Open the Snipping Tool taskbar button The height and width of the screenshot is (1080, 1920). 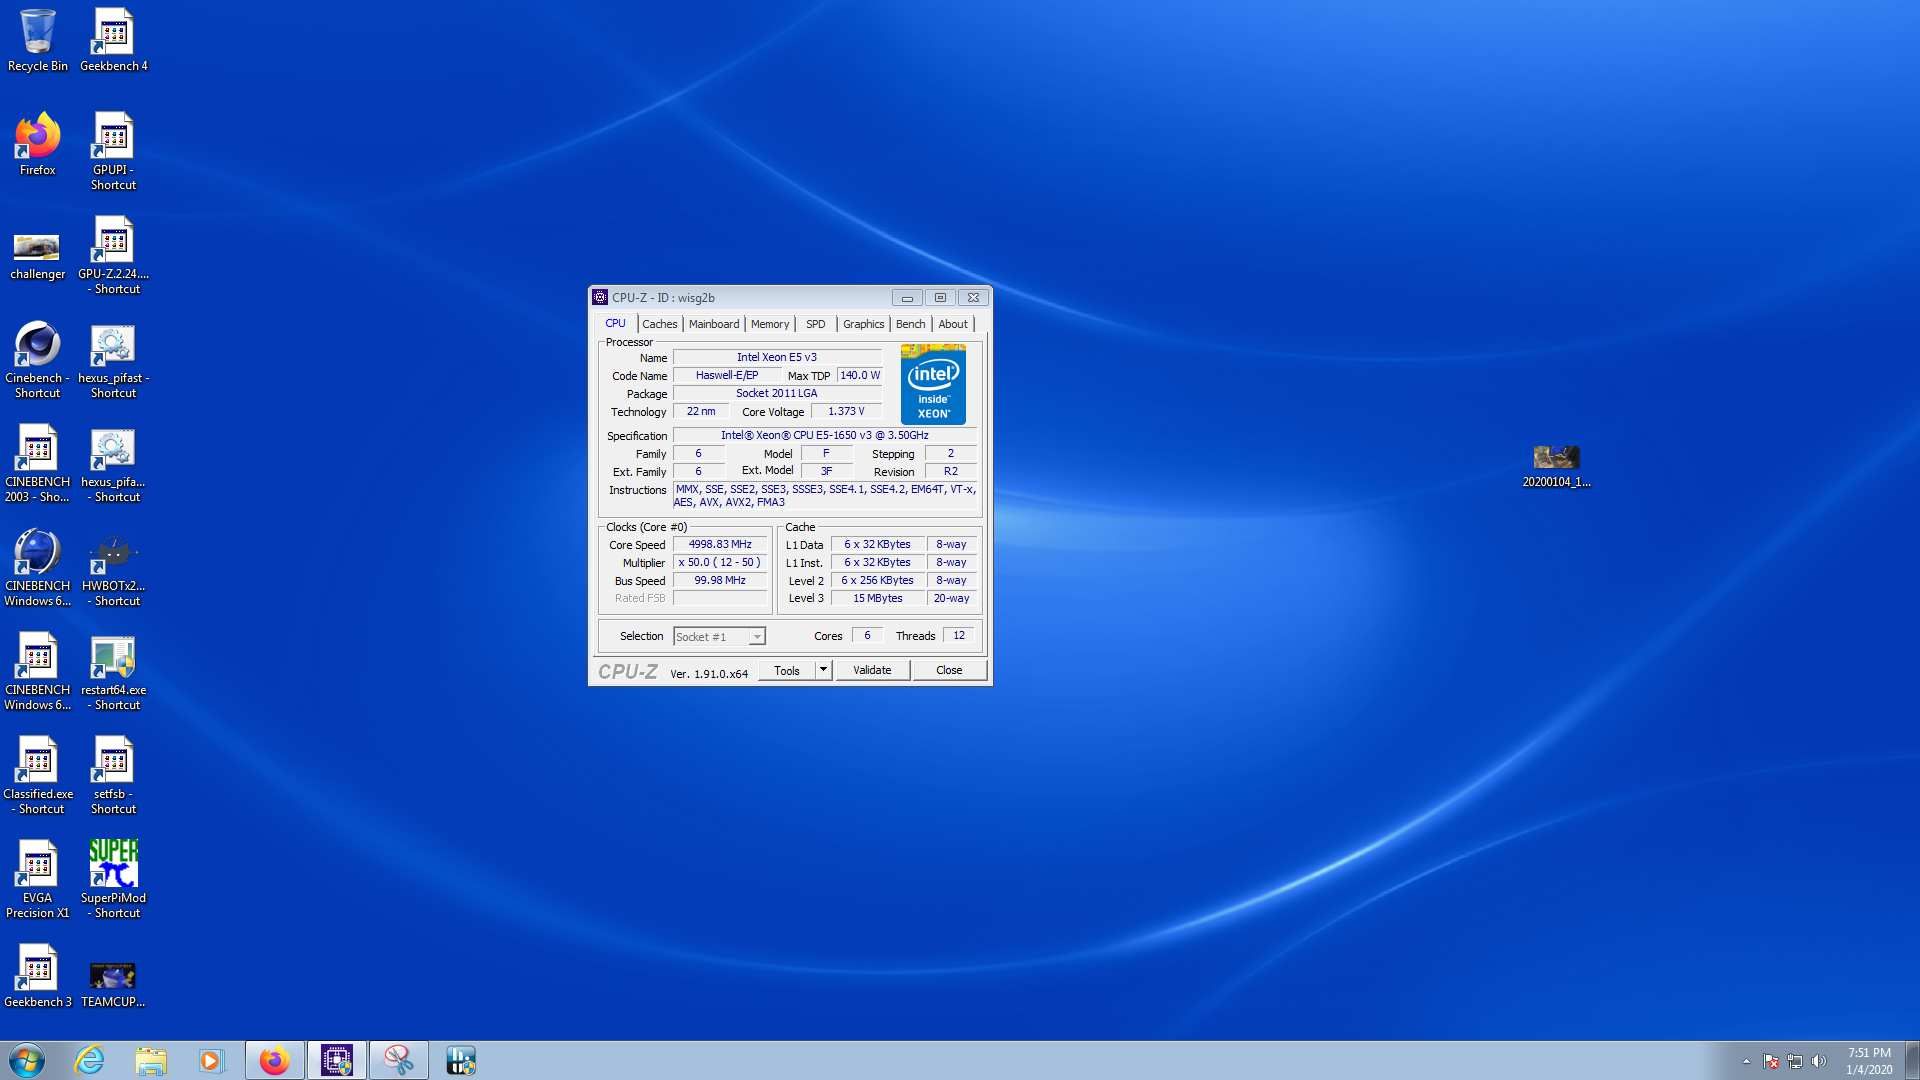(x=398, y=1060)
